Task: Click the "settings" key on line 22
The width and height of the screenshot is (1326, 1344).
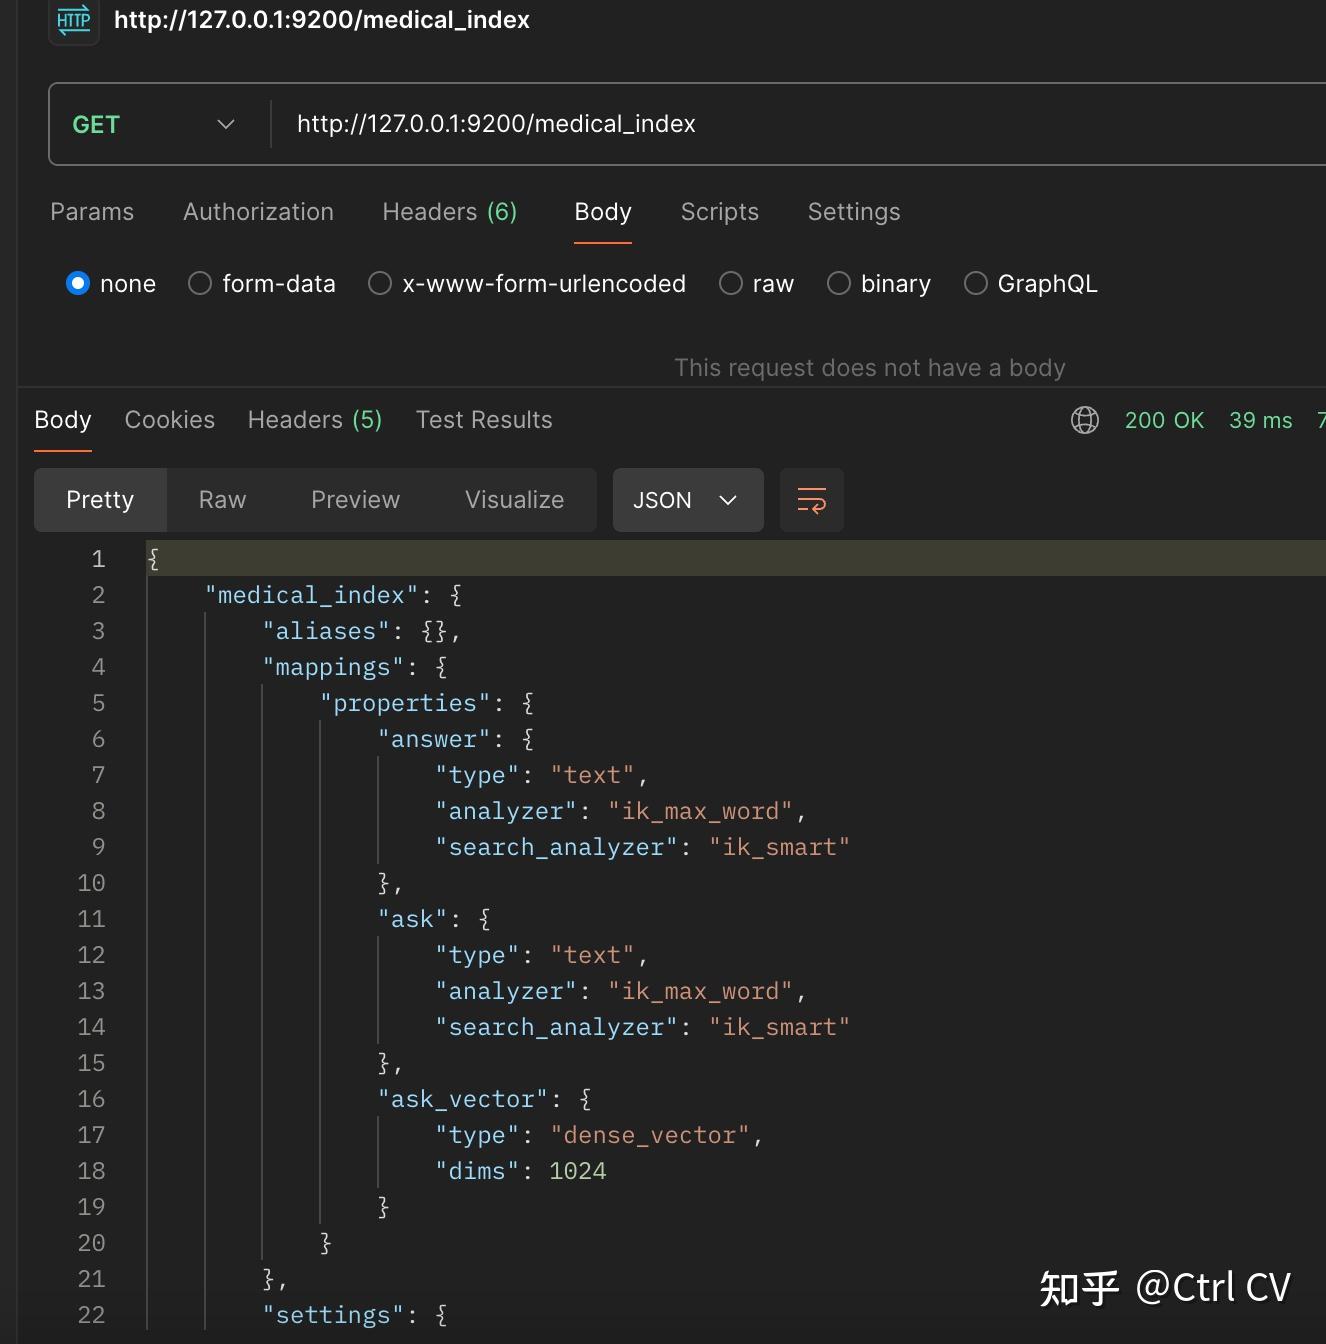Action: pyautogui.click(x=333, y=1315)
